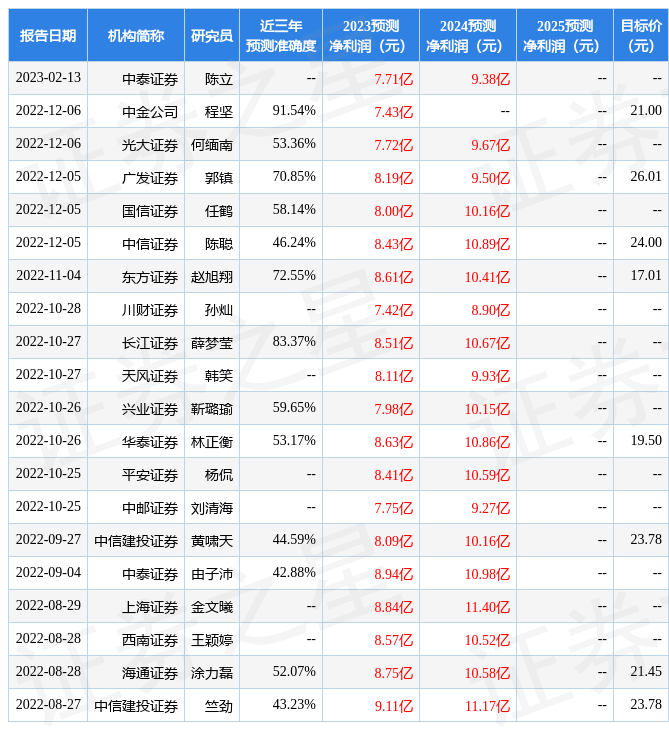669x730 pixels.
Task: Click researcher name 何缅南
Action: pos(212,145)
